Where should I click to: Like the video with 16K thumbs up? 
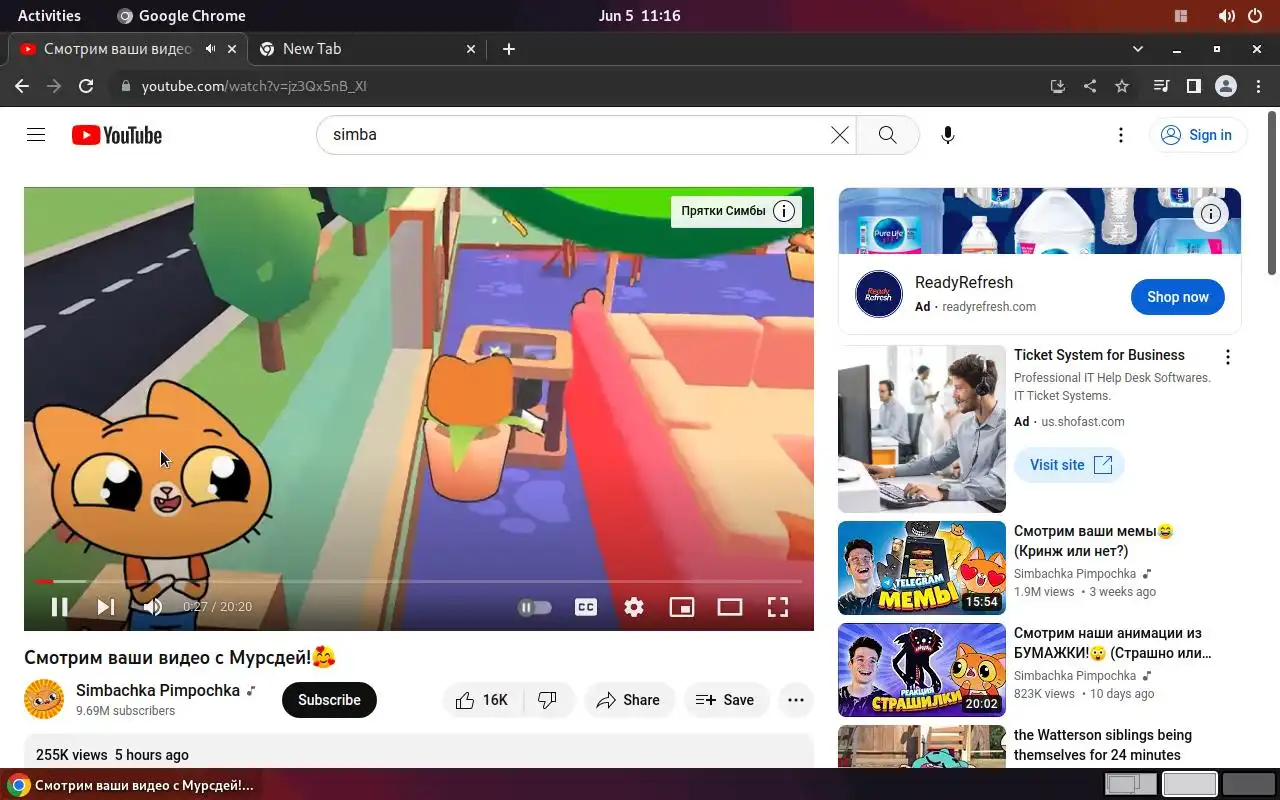[x=482, y=700]
